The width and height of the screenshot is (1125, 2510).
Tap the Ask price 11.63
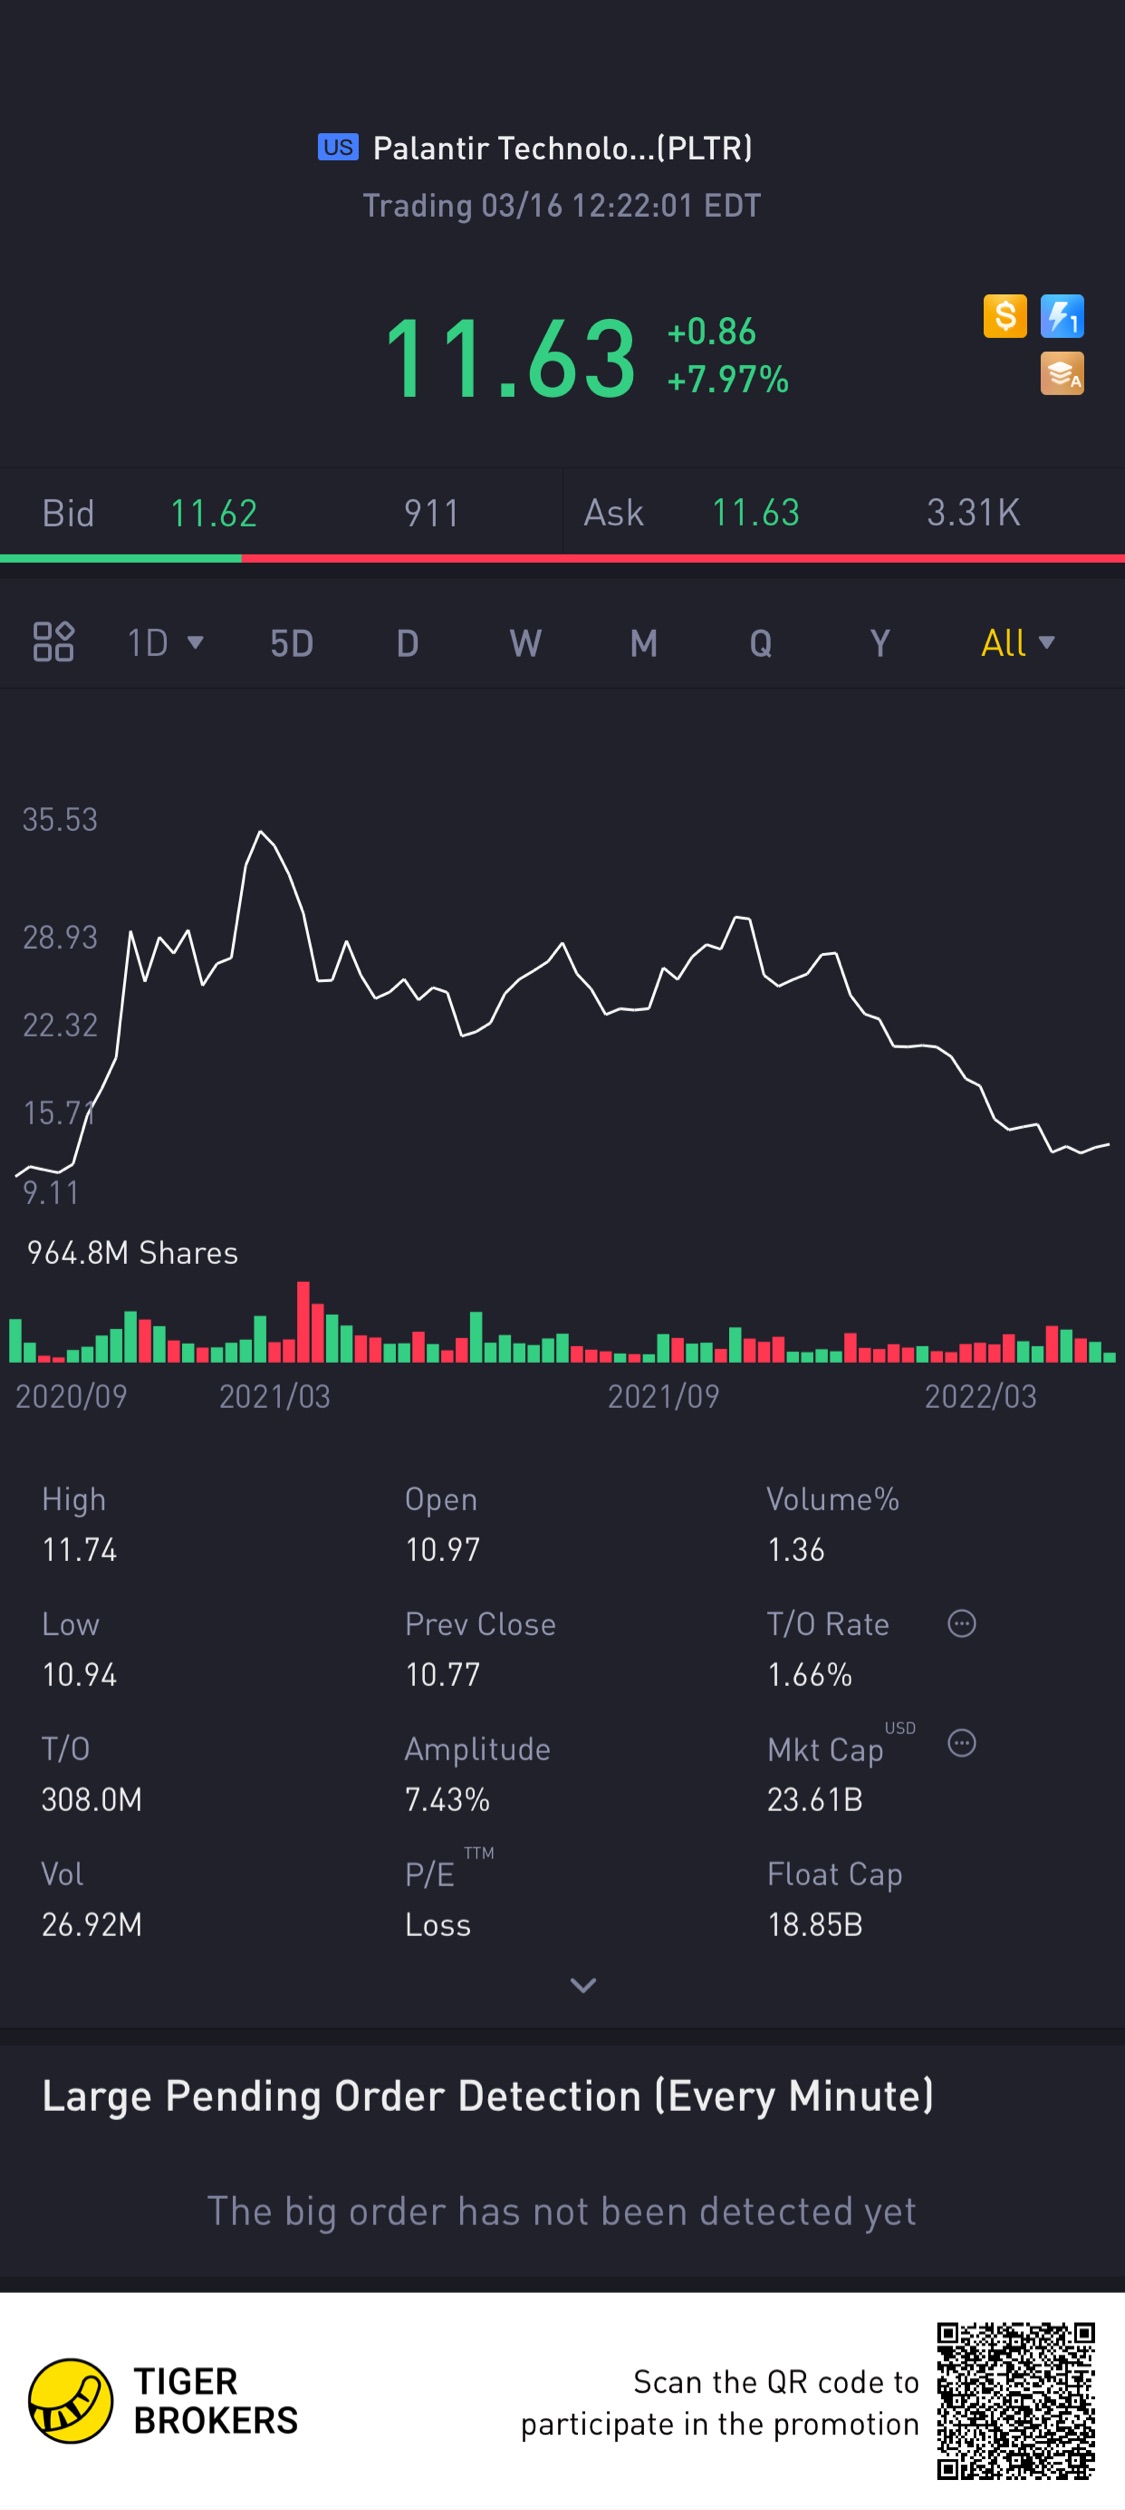tap(756, 513)
